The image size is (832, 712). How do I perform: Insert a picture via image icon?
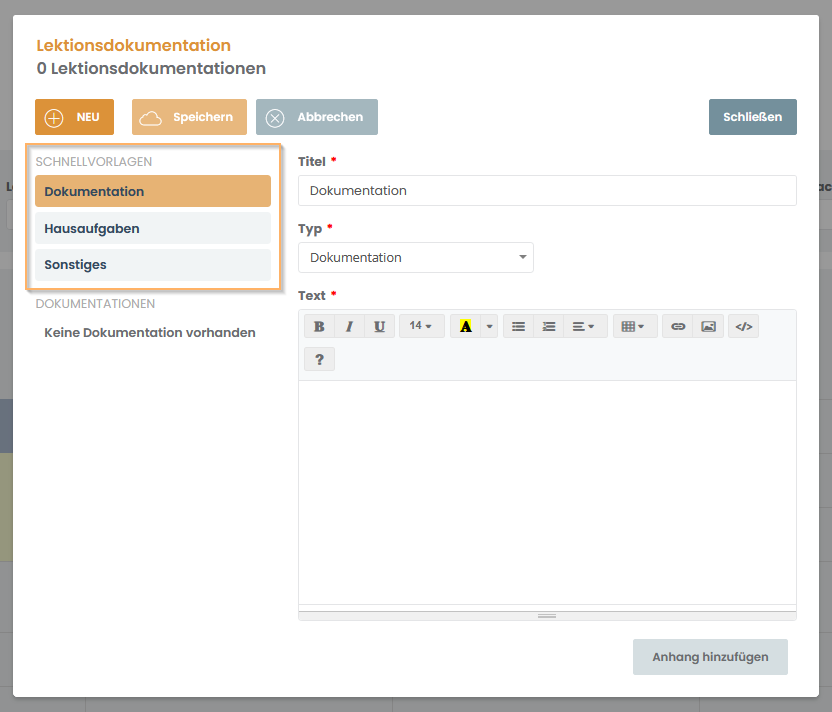(708, 326)
